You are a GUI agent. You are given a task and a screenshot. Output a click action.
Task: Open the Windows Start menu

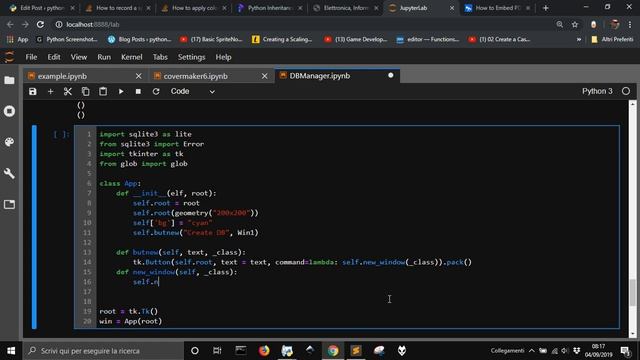(11, 351)
